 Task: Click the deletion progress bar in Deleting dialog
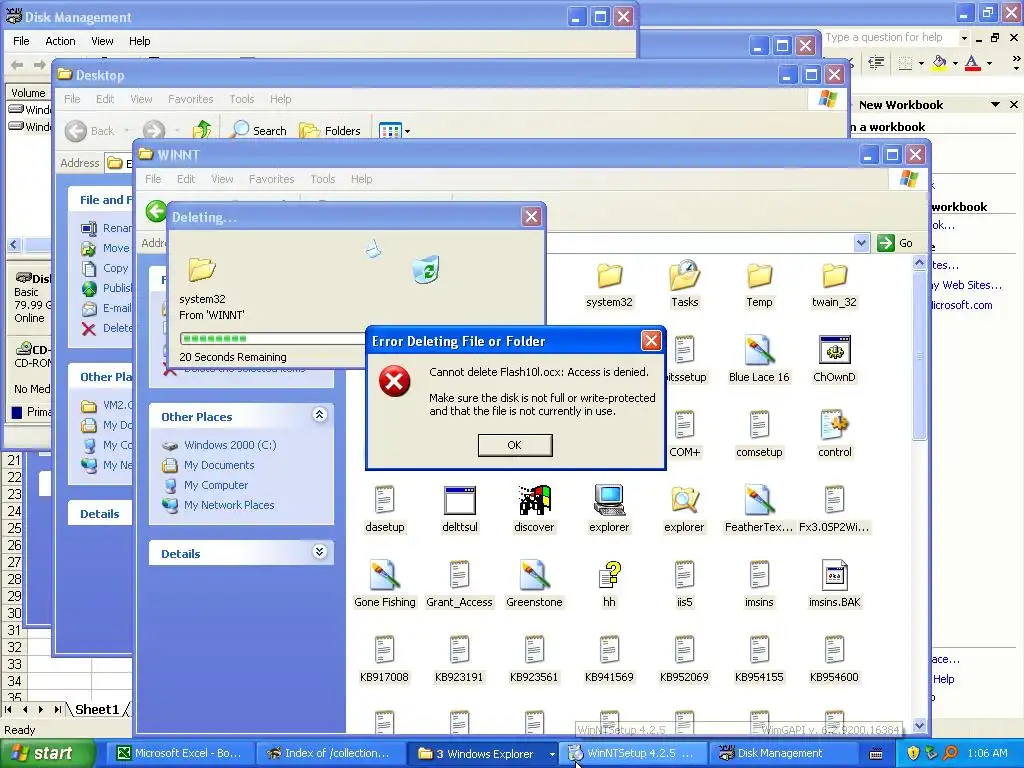272,338
